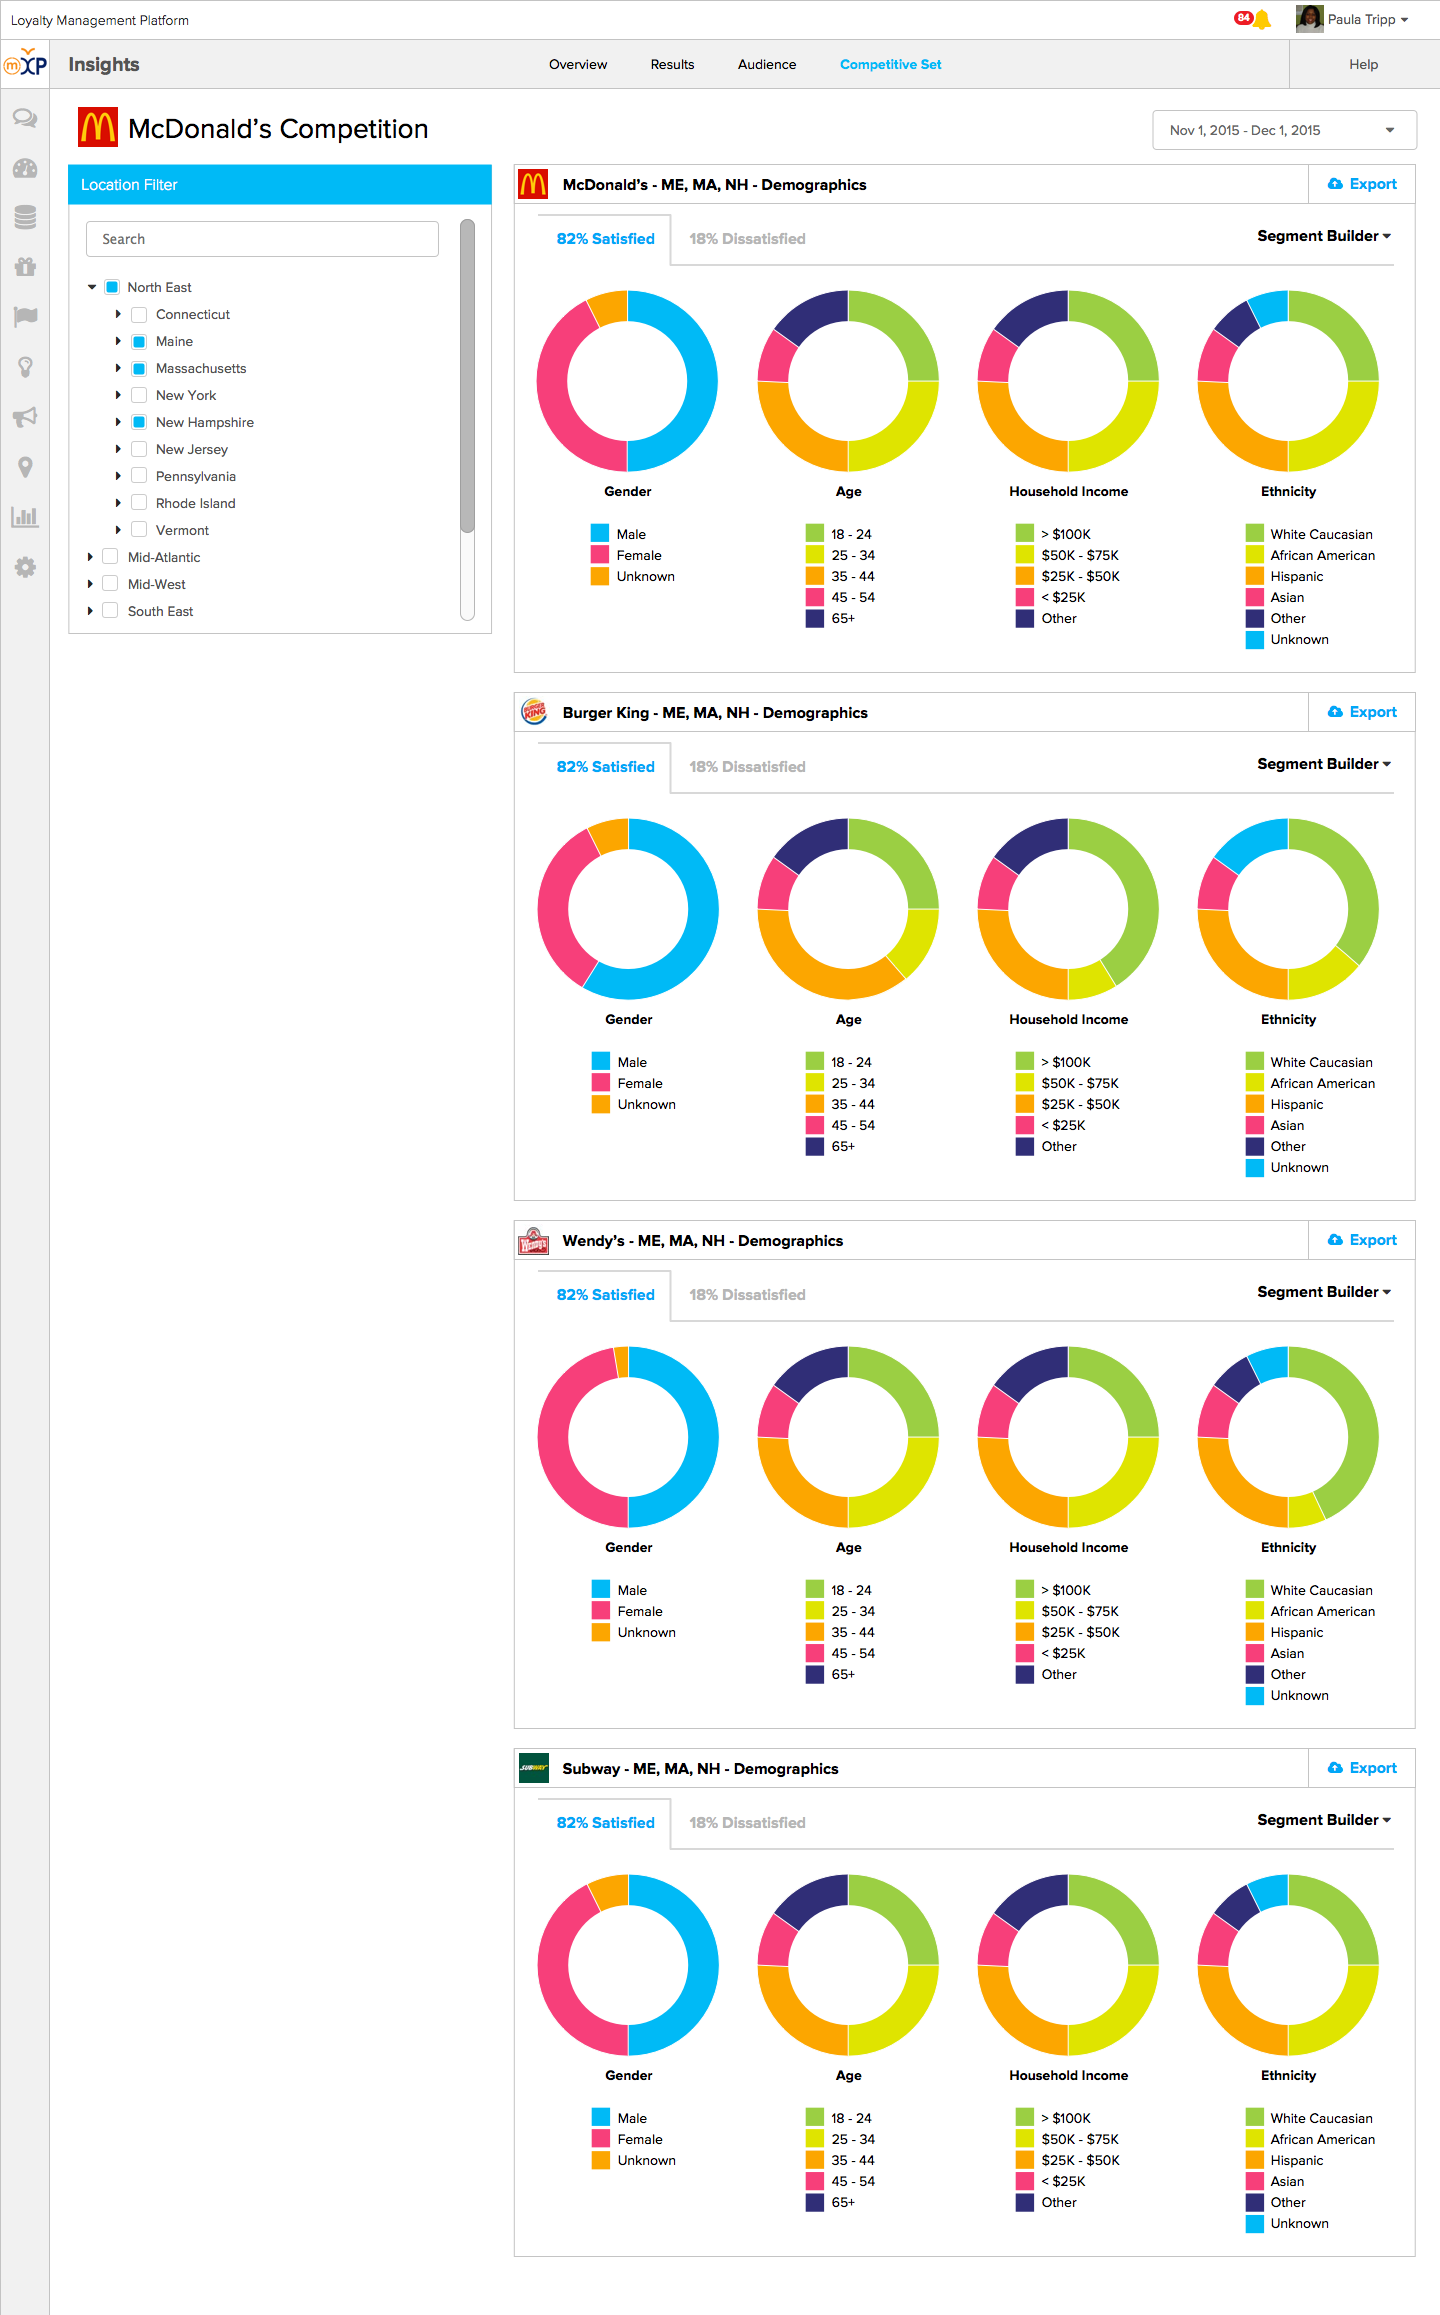The image size is (1440, 2315).
Task: Open the Nov 1 - Dec 1, 2015 date range dropdown
Action: coord(1284,130)
